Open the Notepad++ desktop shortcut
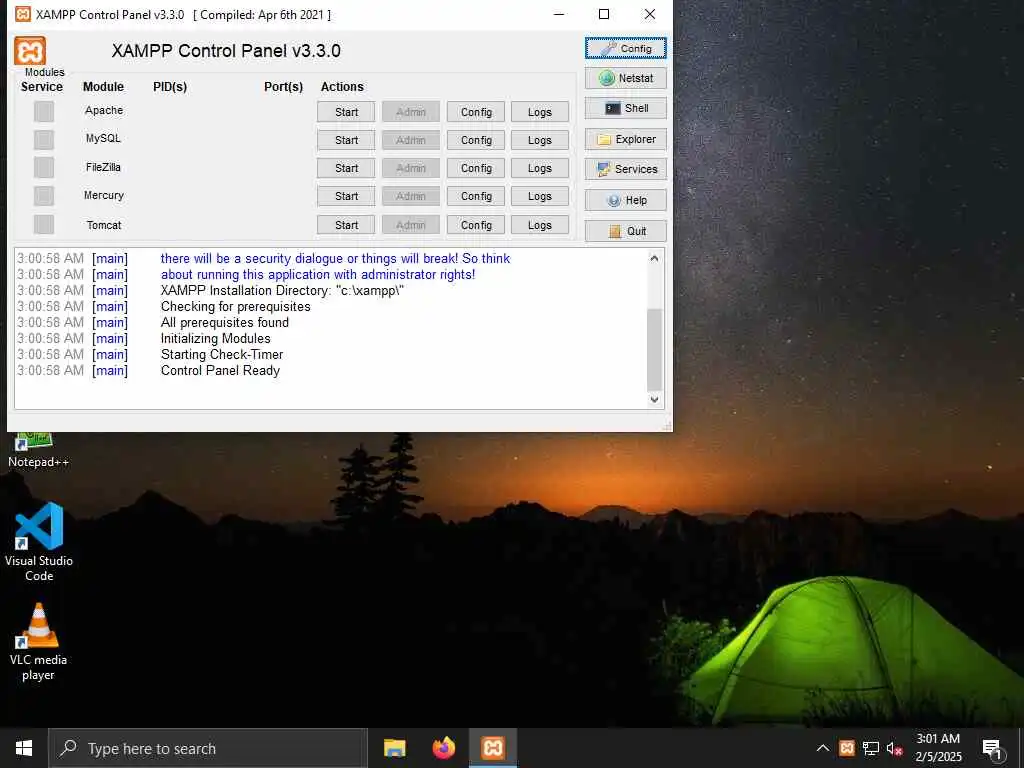1024x768 pixels. pos(38,451)
